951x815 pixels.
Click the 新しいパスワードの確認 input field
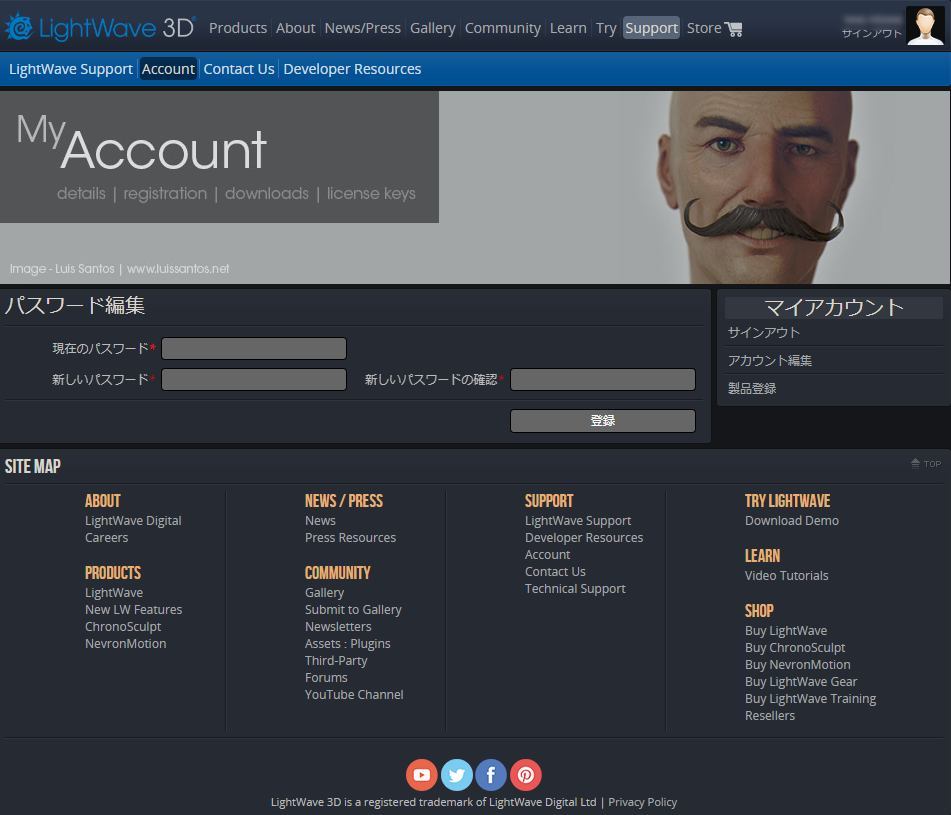(603, 380)
